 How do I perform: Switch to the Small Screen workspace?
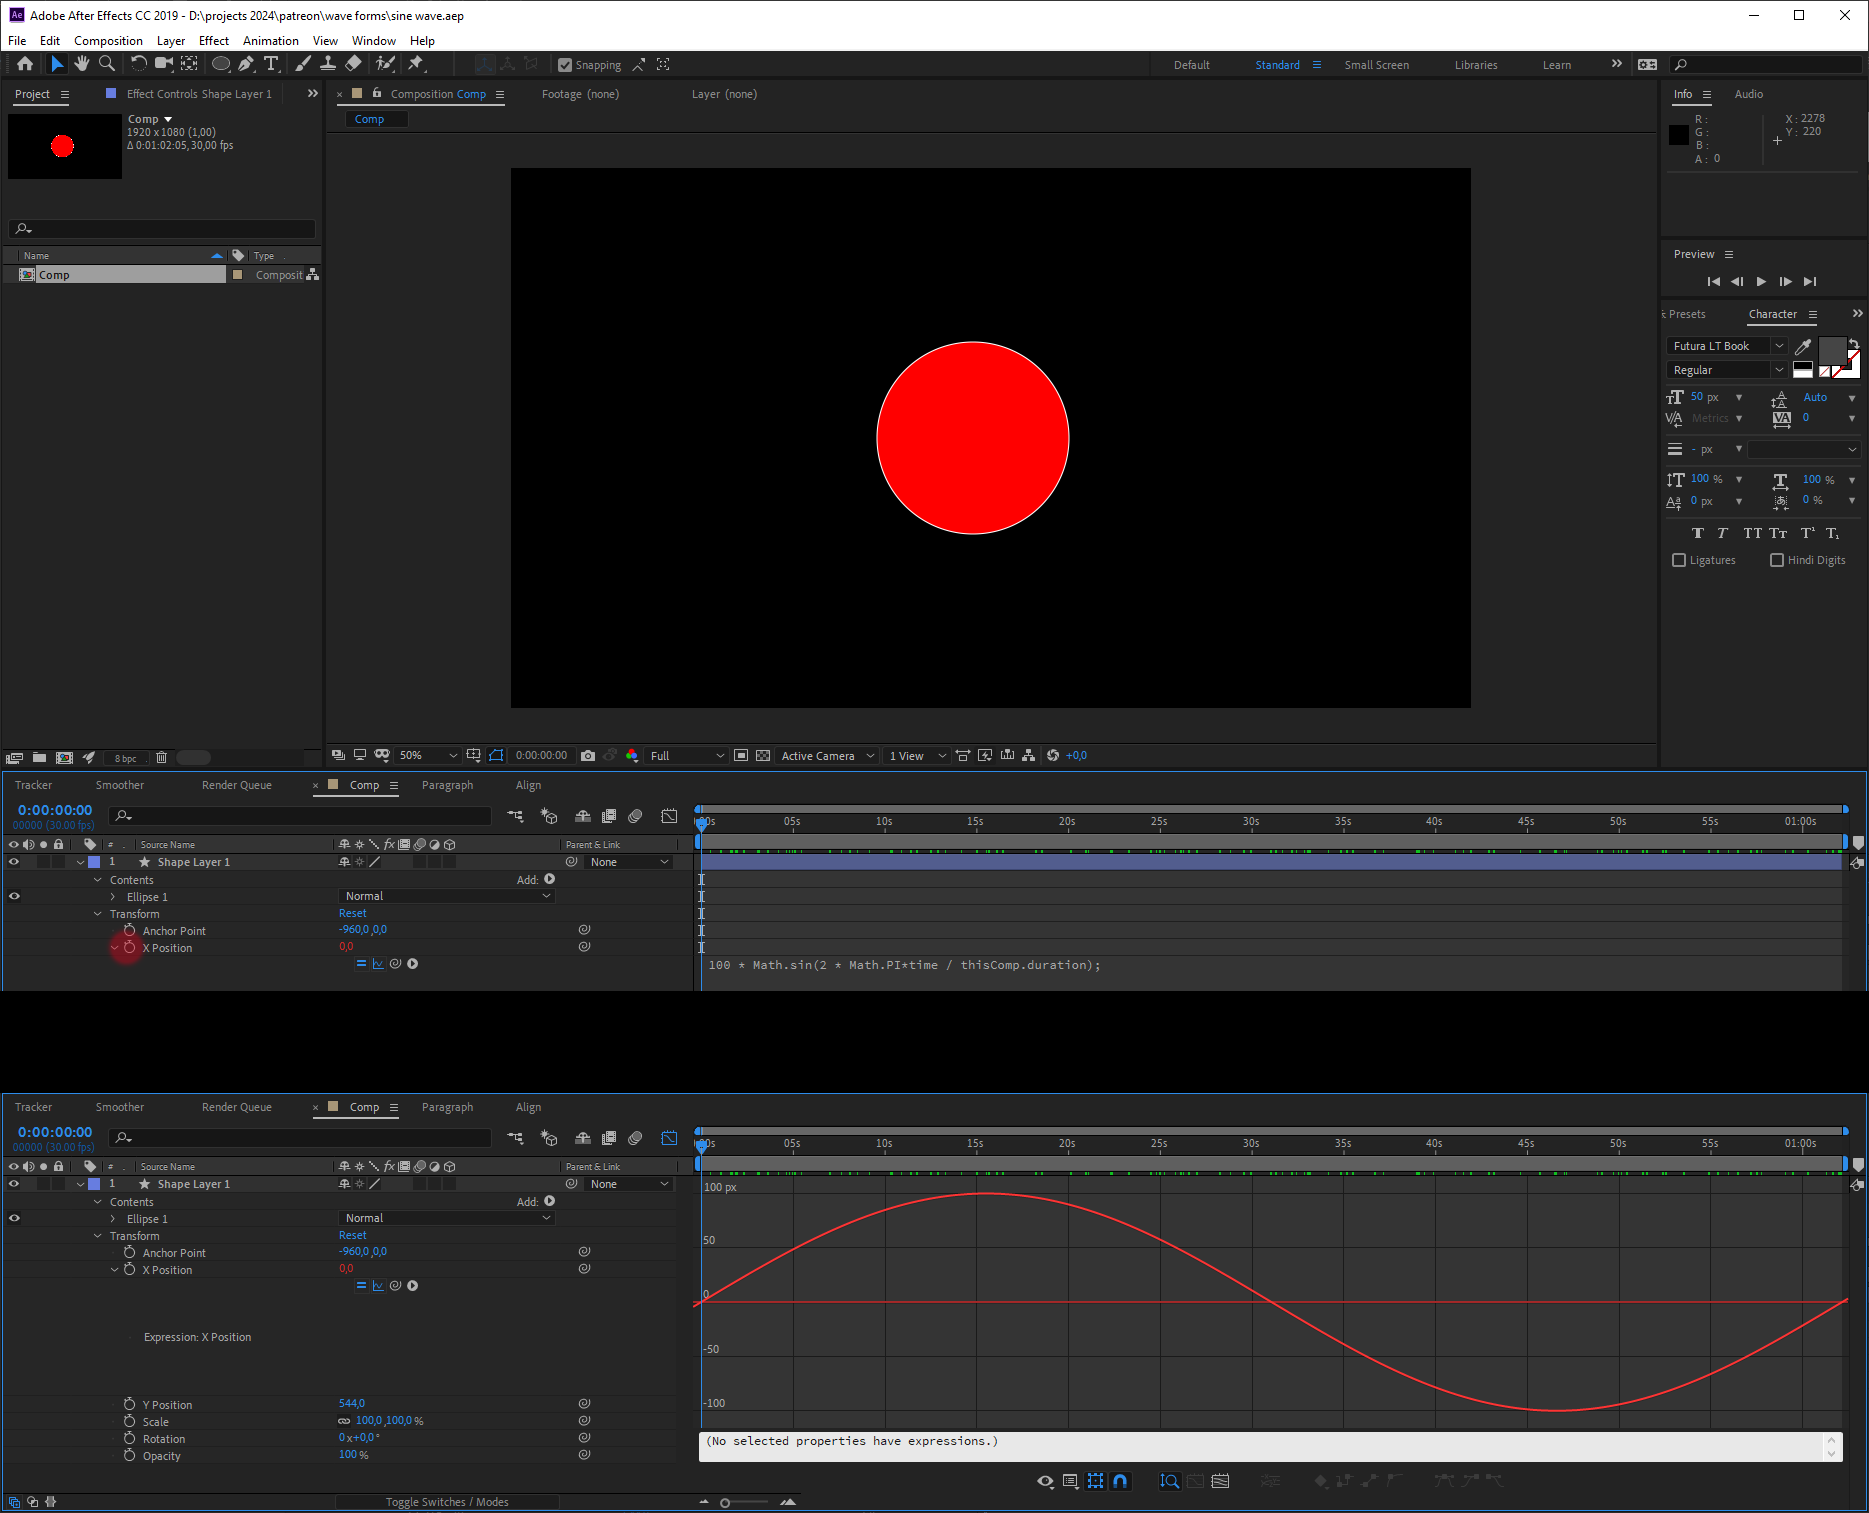click(x=1376, y=65)
